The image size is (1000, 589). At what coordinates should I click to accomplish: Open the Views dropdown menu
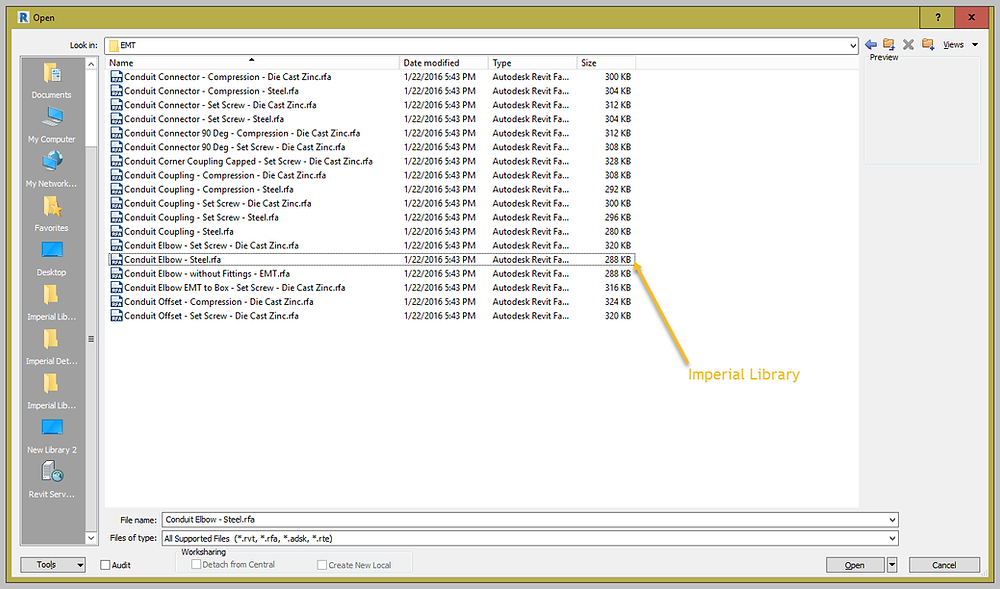960,45
